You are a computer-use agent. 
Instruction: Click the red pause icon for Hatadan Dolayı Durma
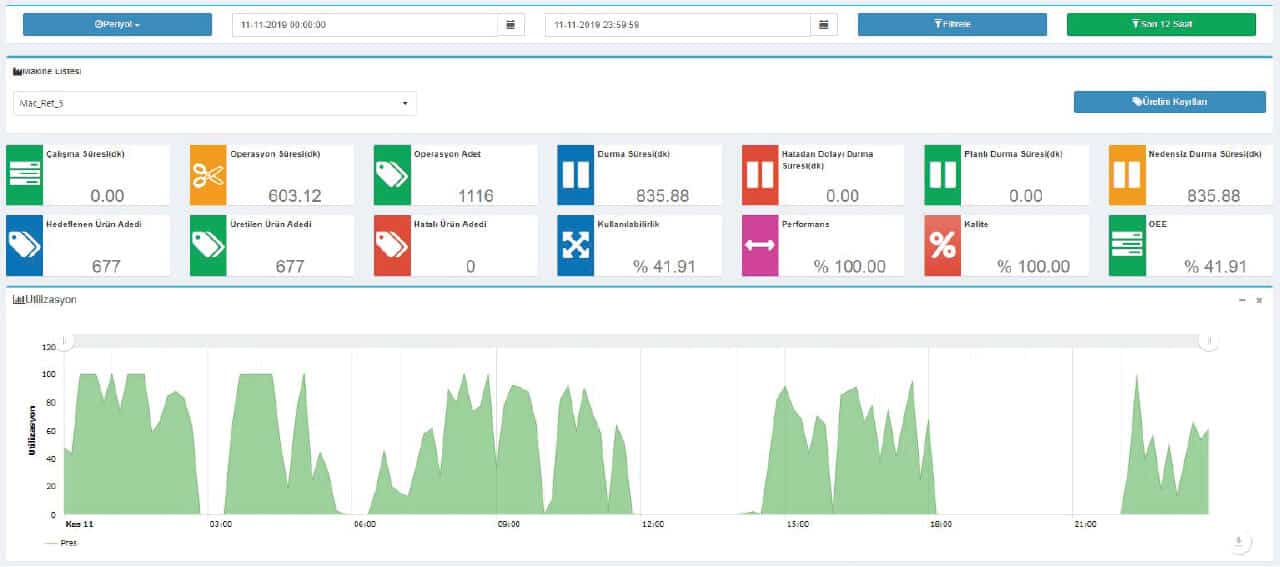(x=760, y=176)
